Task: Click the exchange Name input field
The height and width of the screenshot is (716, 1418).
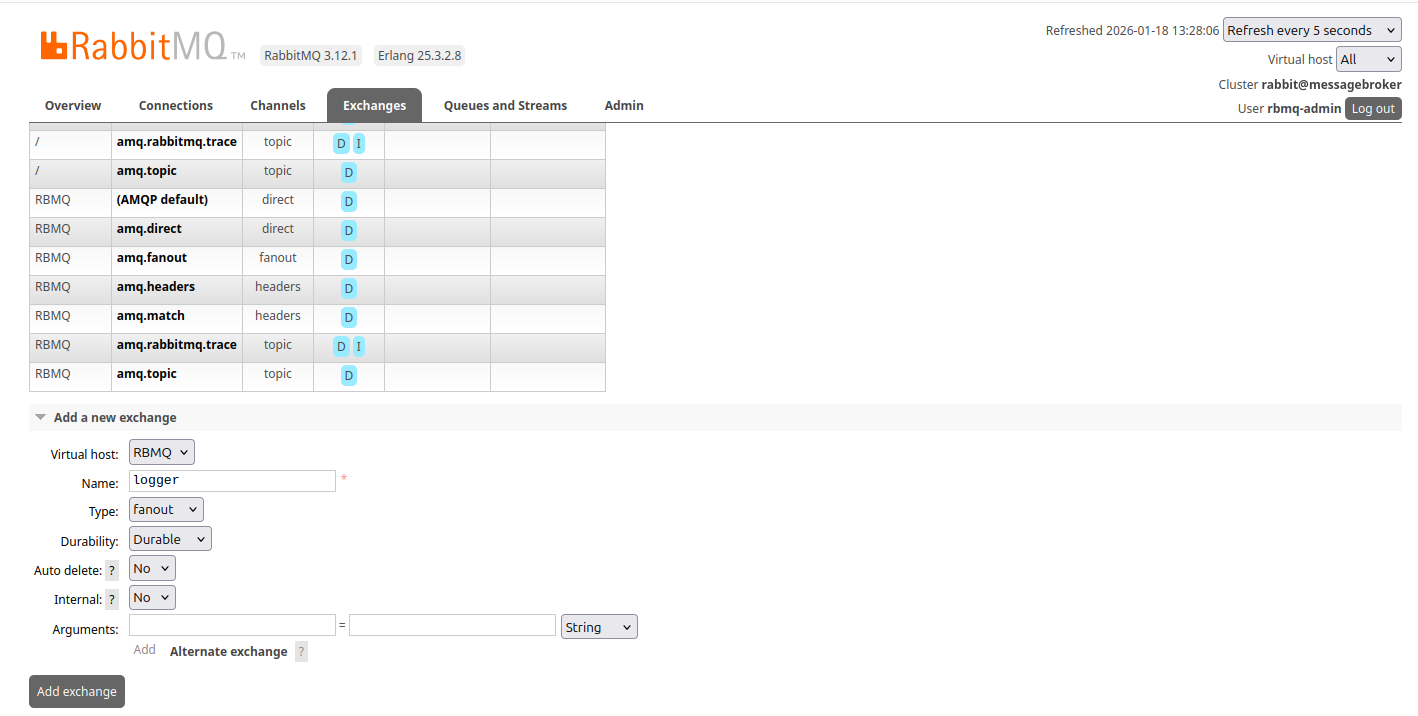Action: point(232,481)
